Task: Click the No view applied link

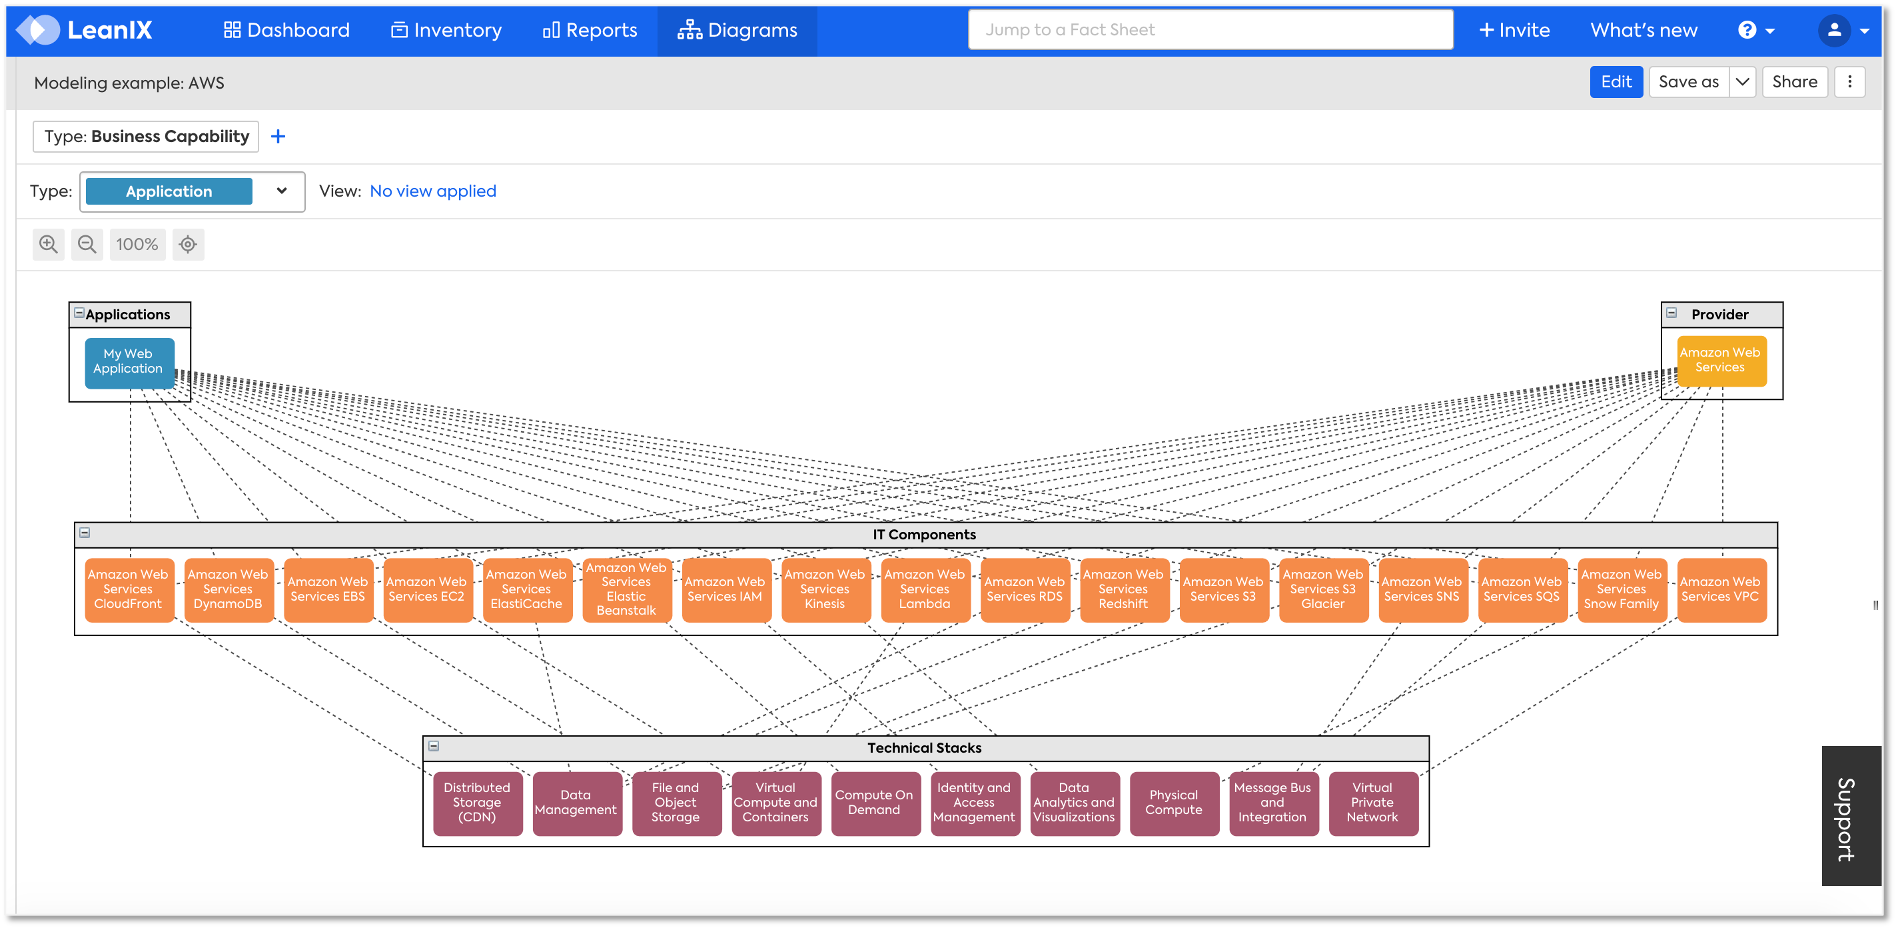Action: 433,191
